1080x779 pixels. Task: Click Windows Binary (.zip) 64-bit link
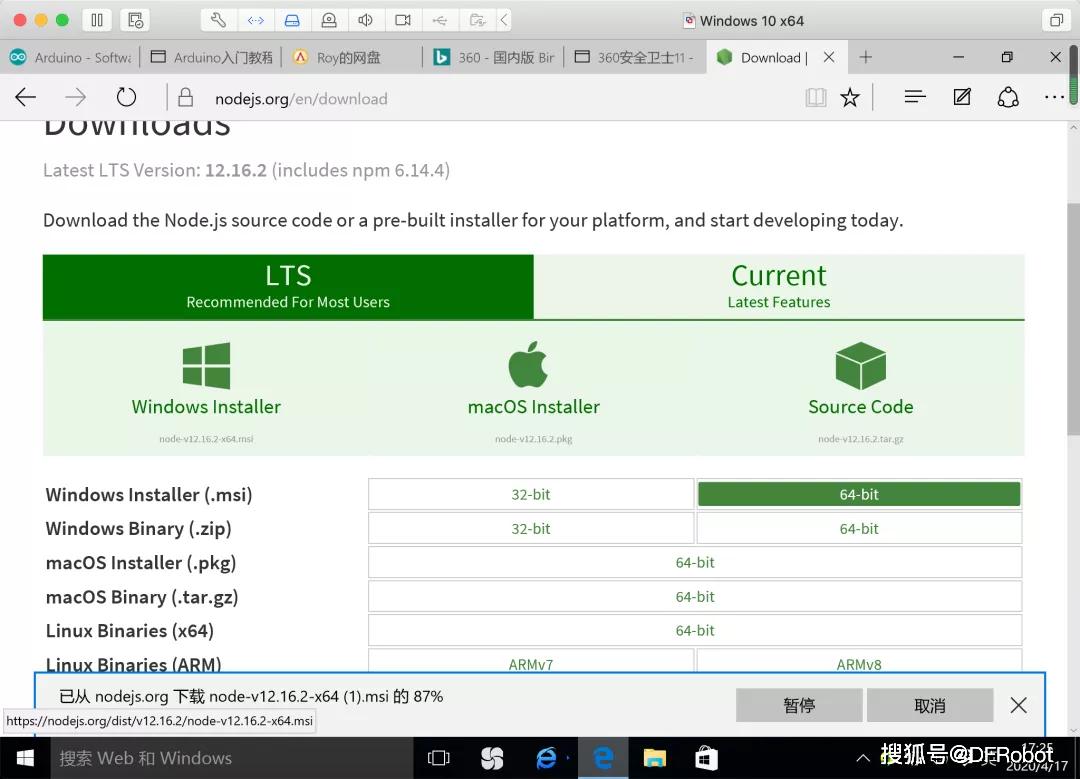(859, 528)
